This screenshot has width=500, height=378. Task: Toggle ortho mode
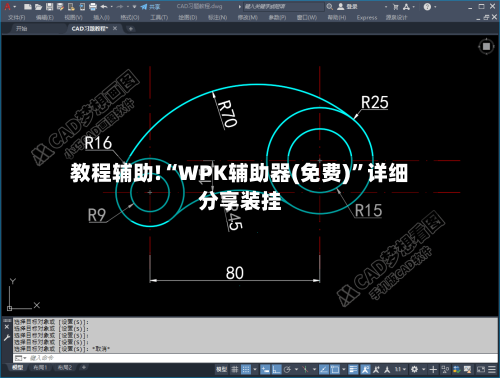tap(276, 369)
